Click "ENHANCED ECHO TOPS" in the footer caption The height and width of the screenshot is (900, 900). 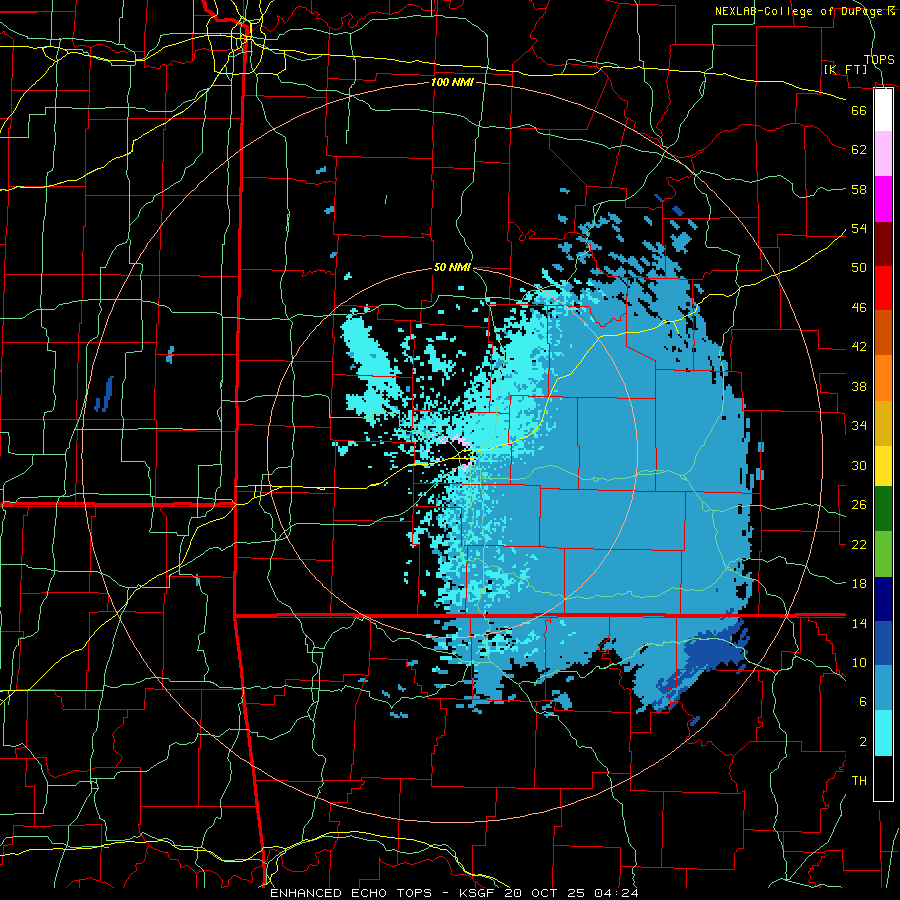(x=351, y=893)
